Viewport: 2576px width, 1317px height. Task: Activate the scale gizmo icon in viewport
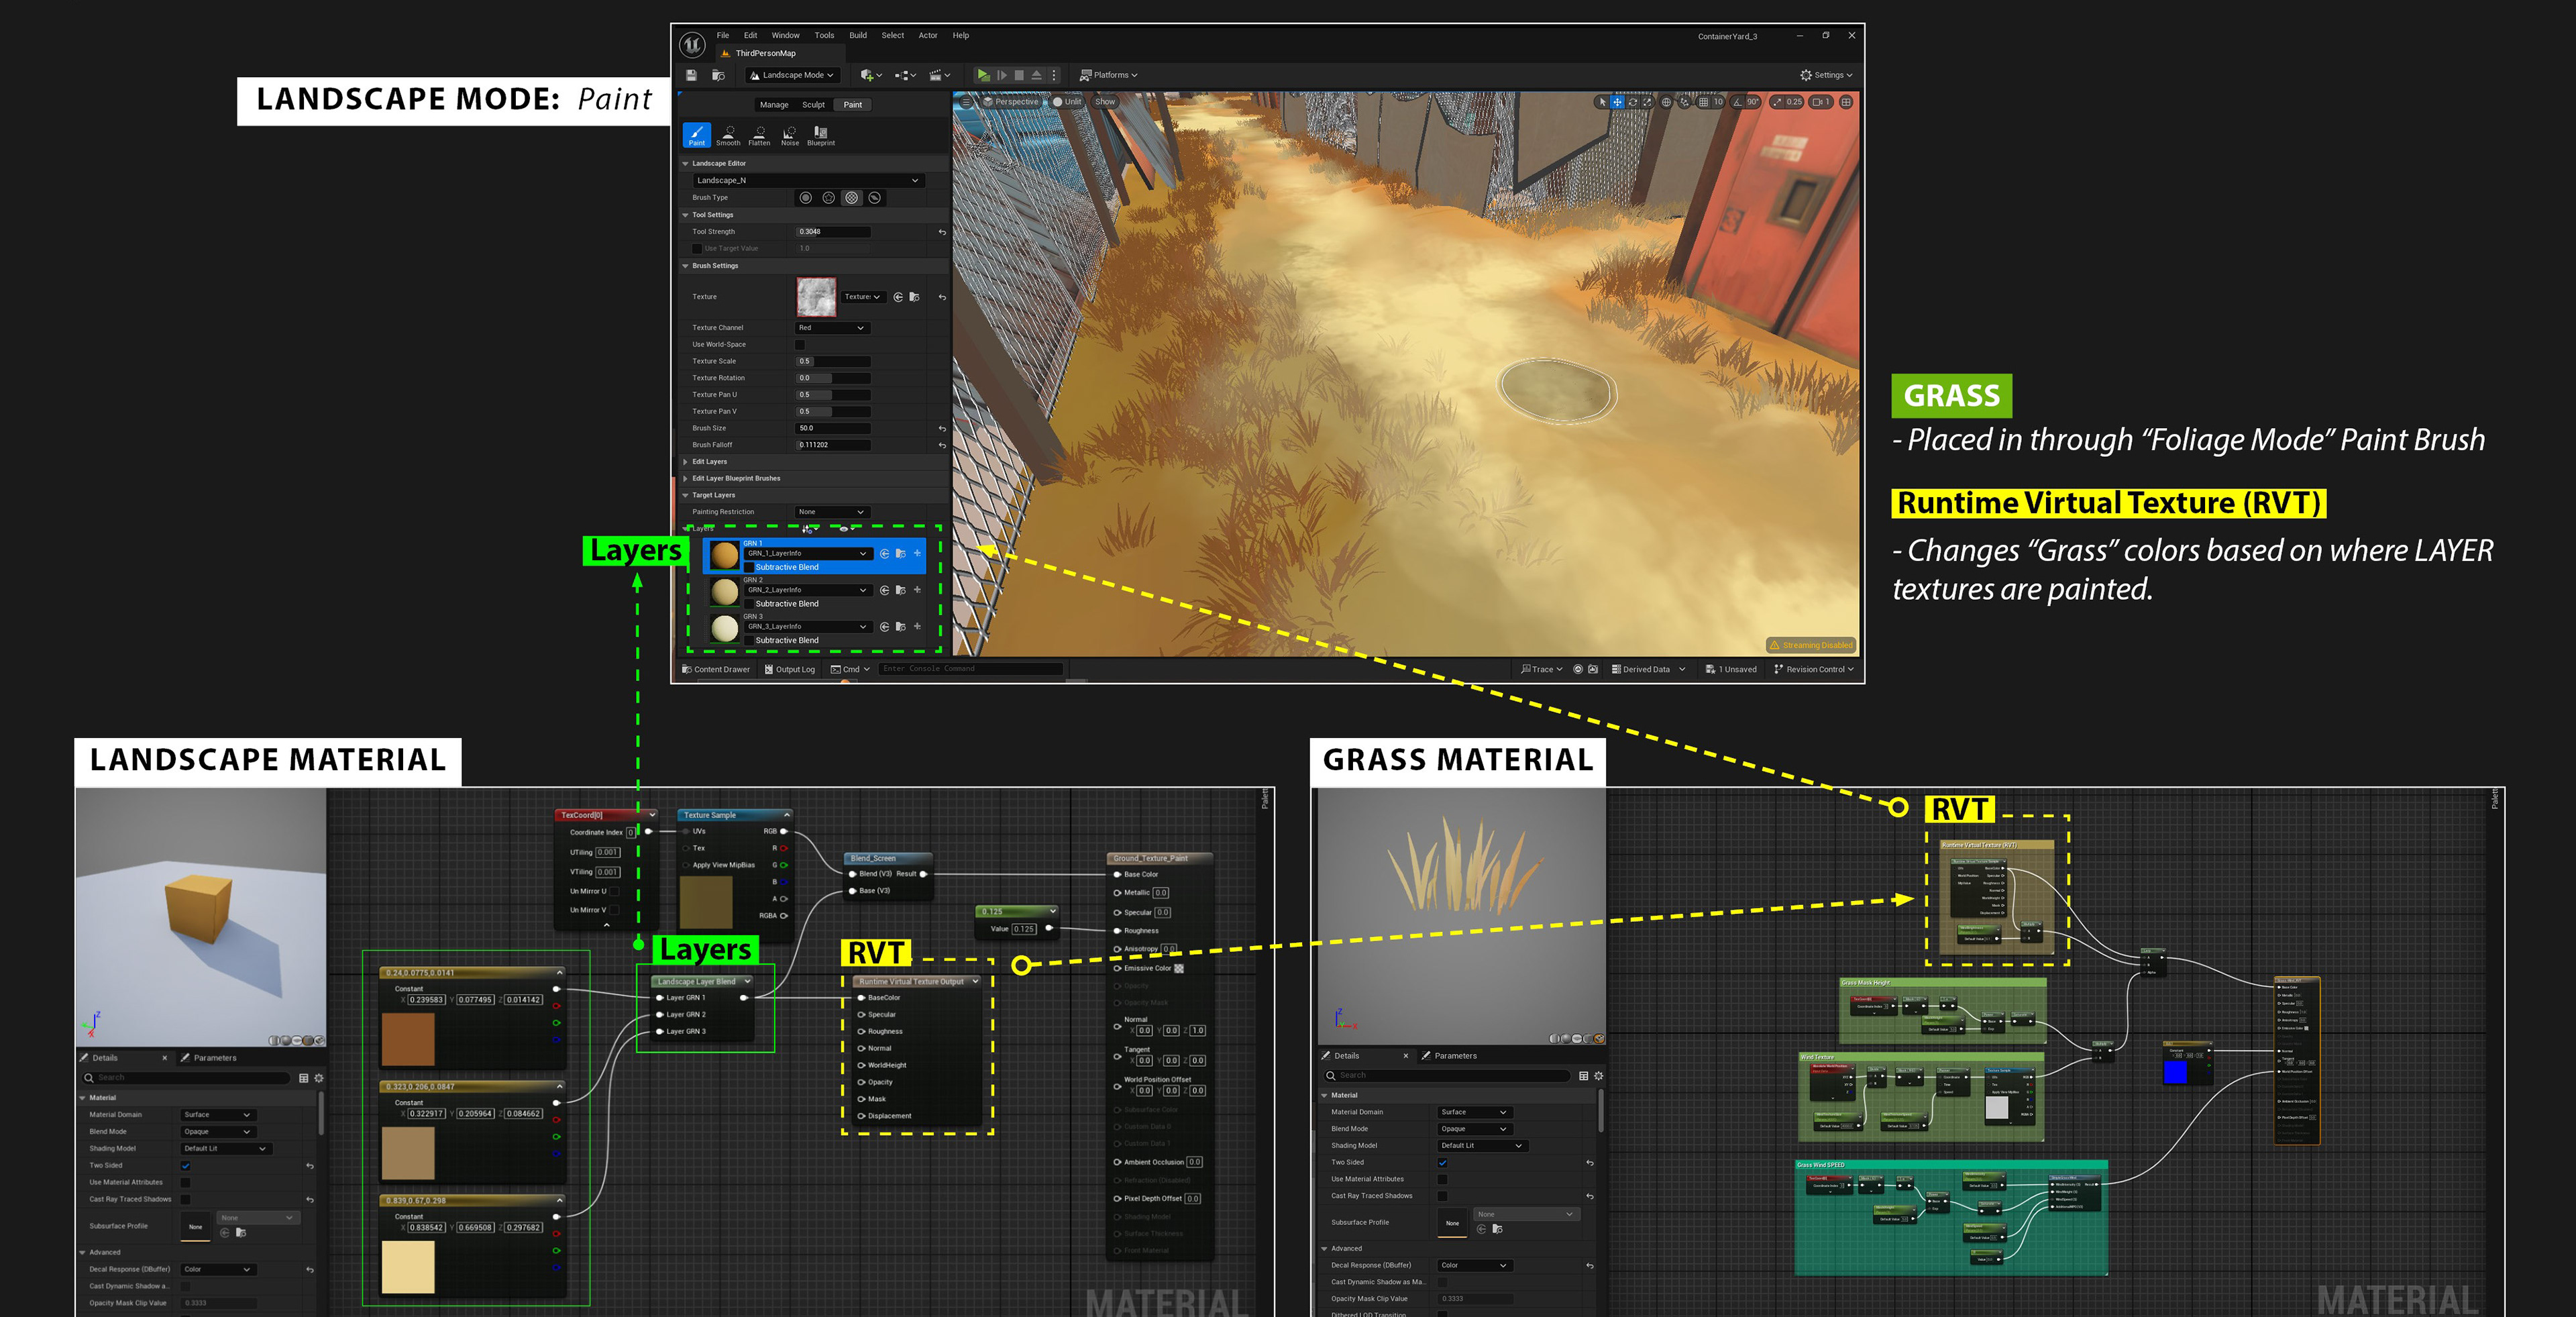tap(1647, 102)
